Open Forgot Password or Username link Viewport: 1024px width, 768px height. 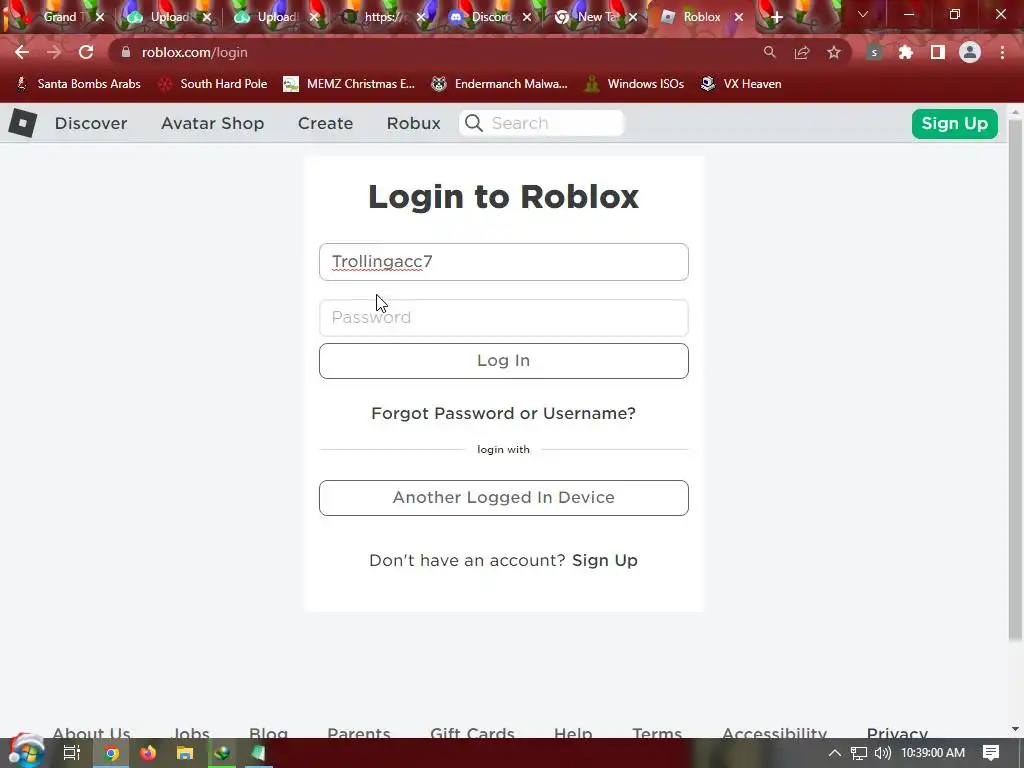click(504, 413)
